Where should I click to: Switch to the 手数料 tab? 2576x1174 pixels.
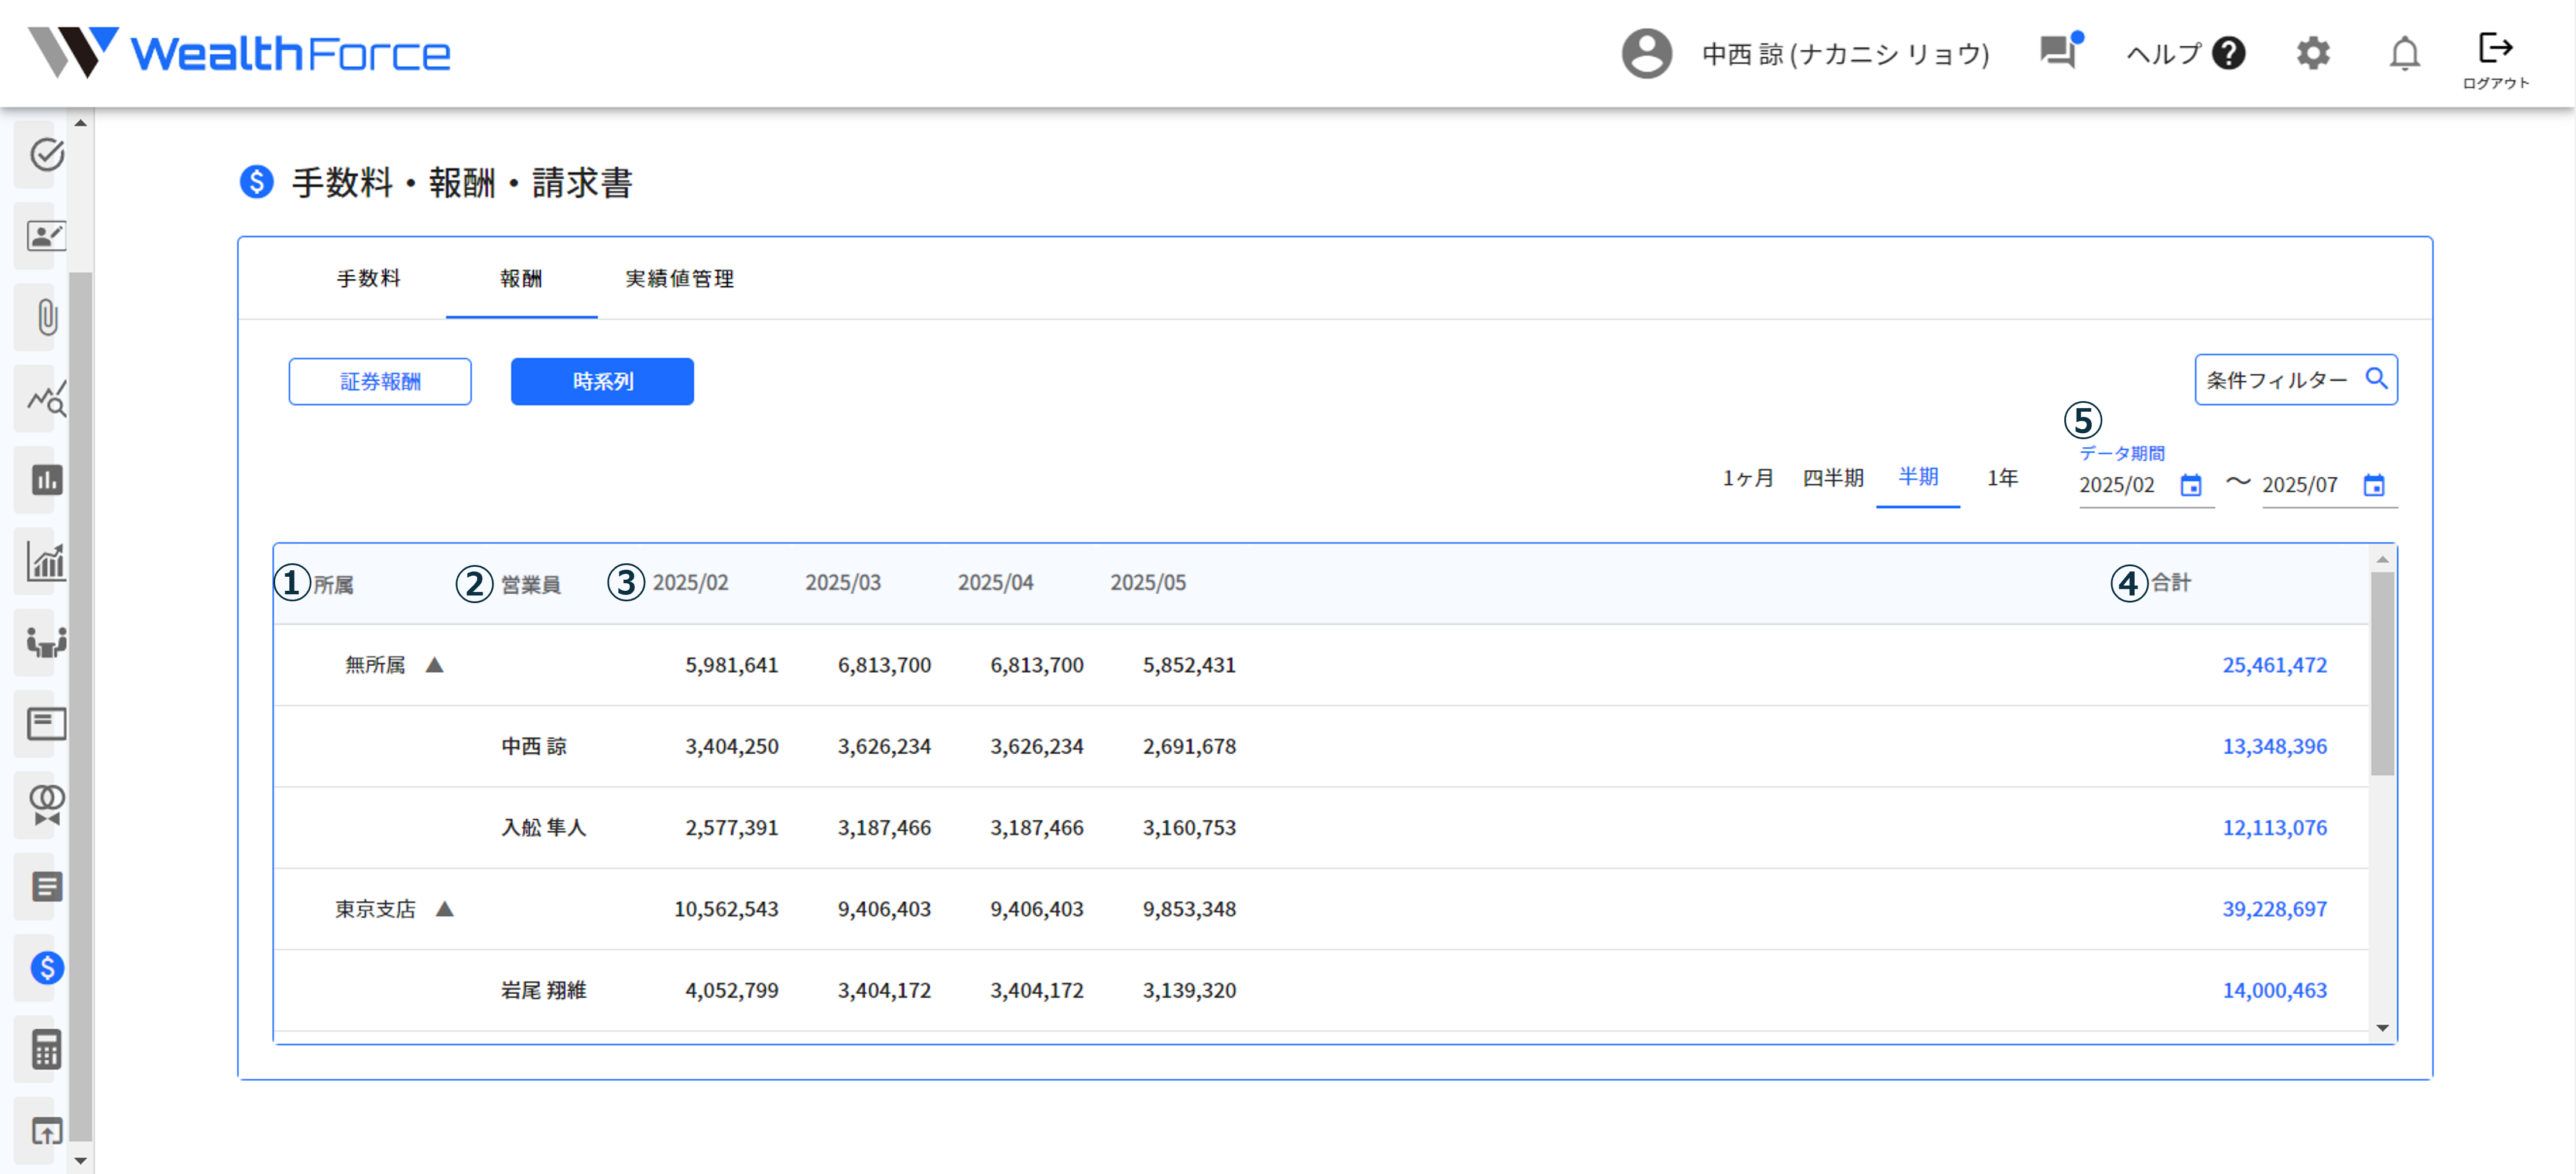point(368,279)
